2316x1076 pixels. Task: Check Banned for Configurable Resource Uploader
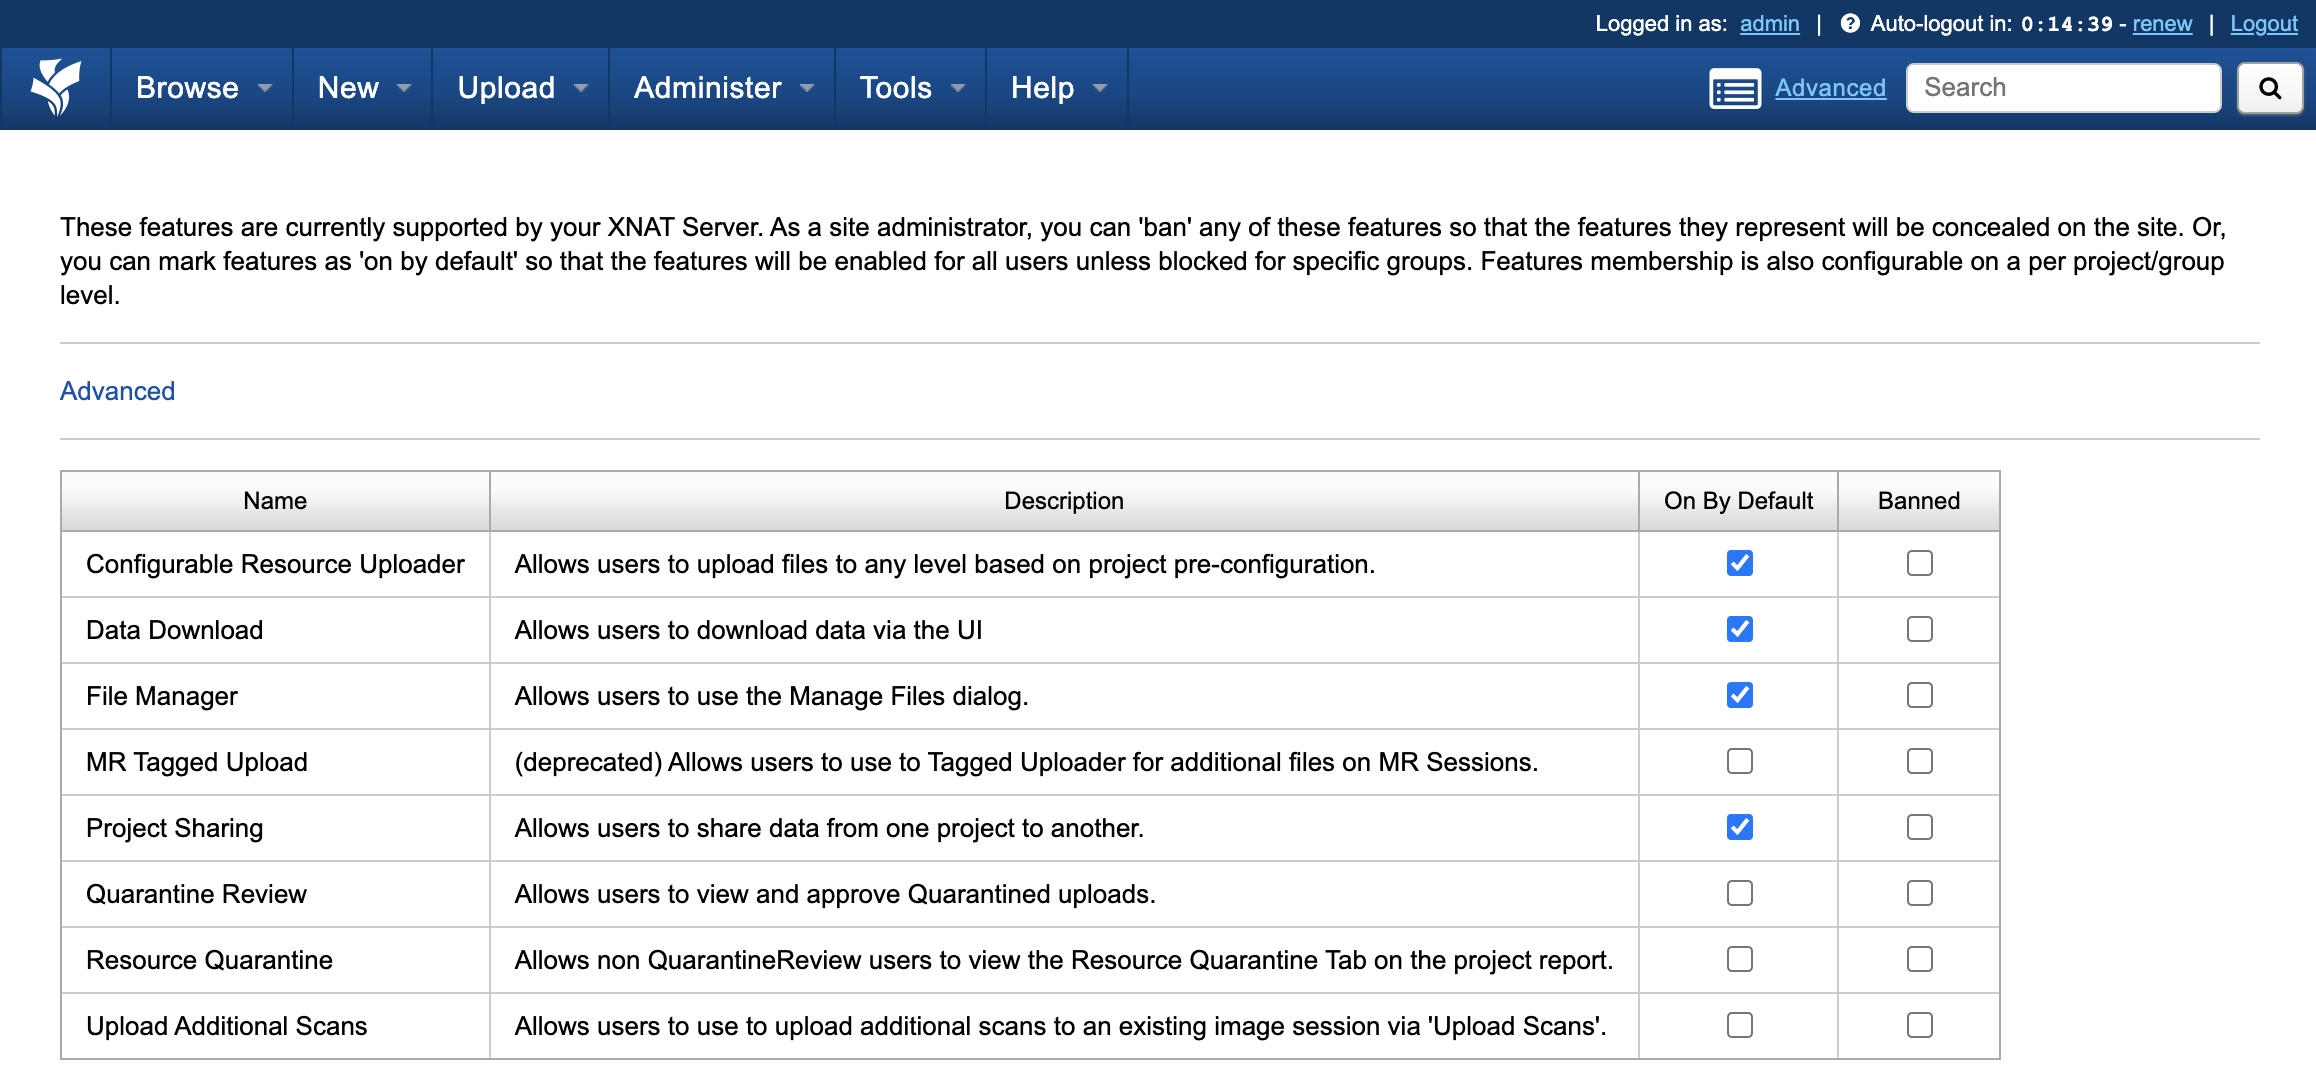[x=1919, y=563]
